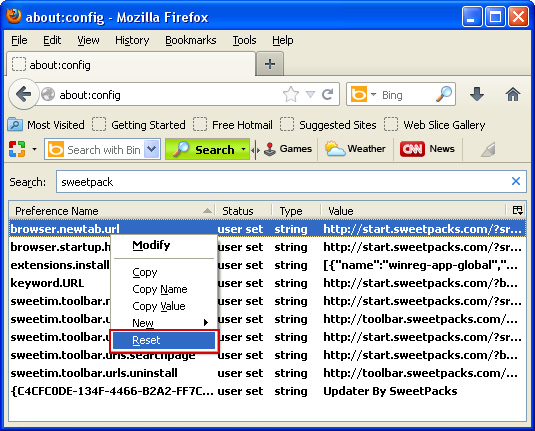Open Weather from SweetPacks toolbar
The image size is (535, 431).
(x=355, y=149)
